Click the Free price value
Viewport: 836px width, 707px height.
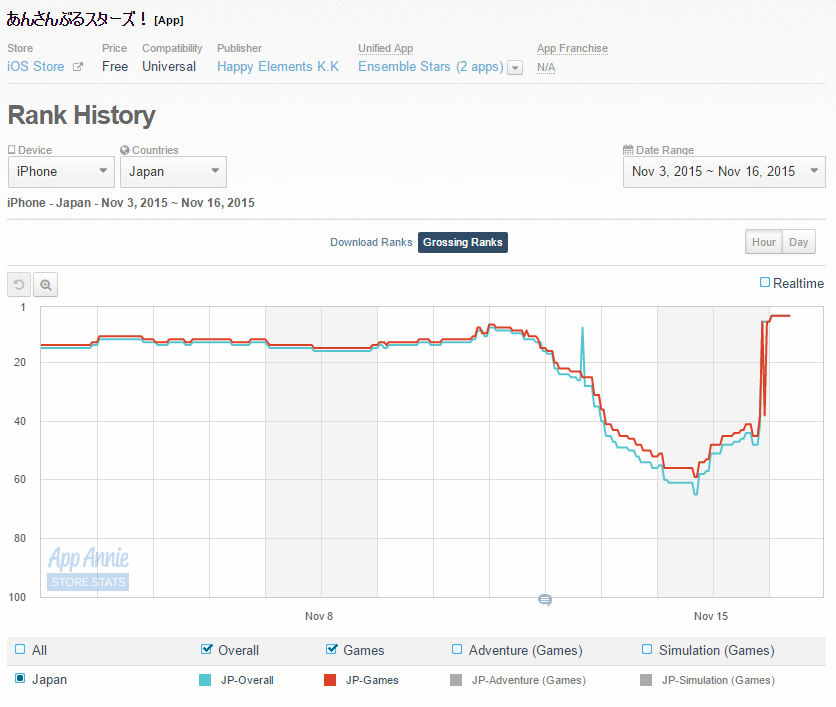tap(115, 67)
